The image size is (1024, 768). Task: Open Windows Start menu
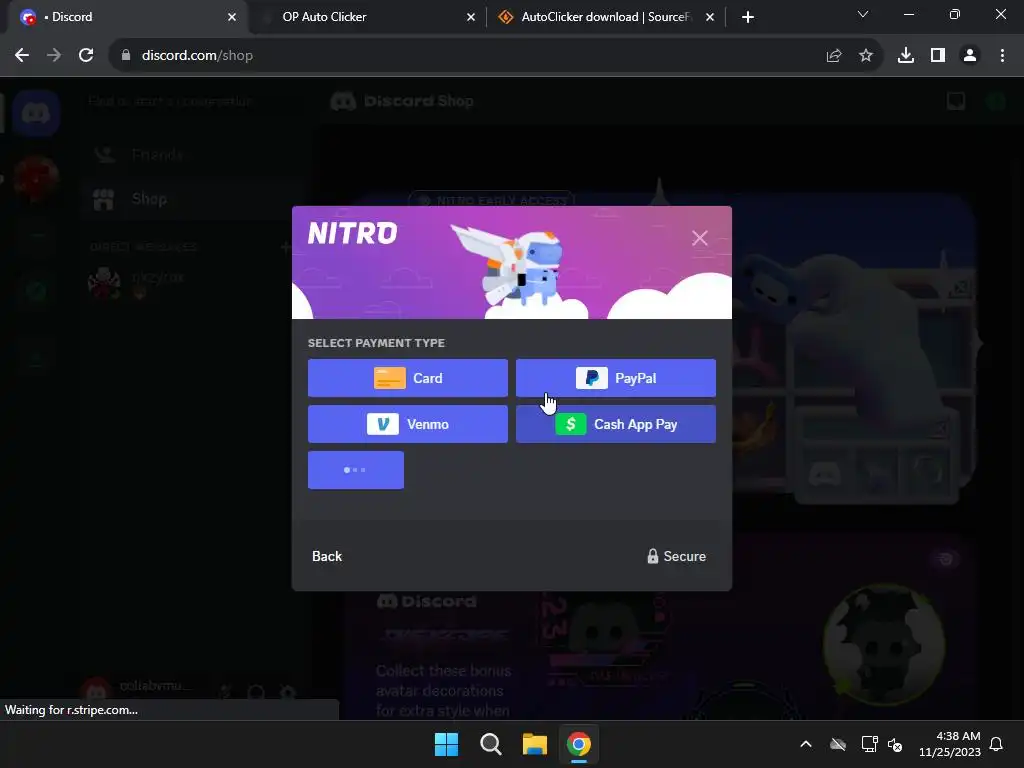click(447, 744)
